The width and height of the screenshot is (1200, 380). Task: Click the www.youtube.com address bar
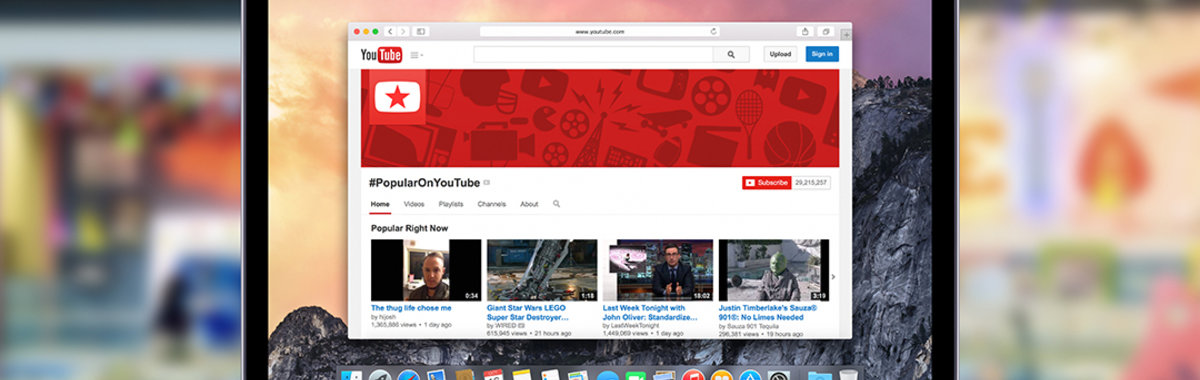[x=600, y=32]
